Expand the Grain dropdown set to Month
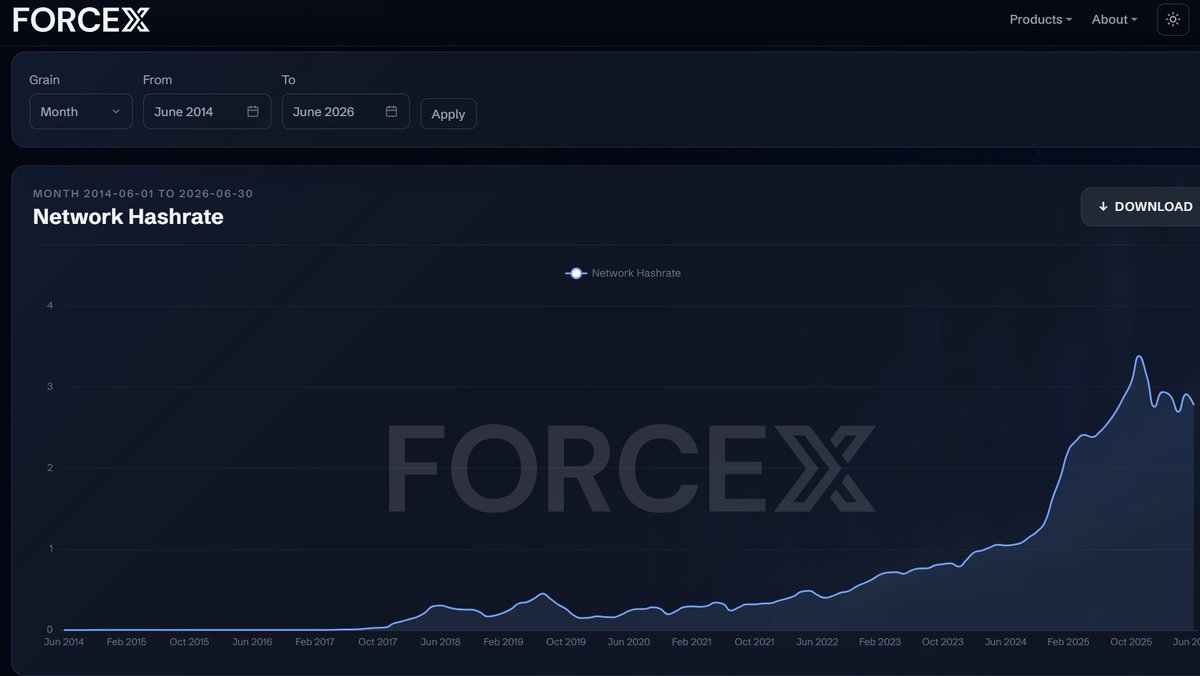The height and width of the screenshot is (676, 1200). (x=81, y=112)
